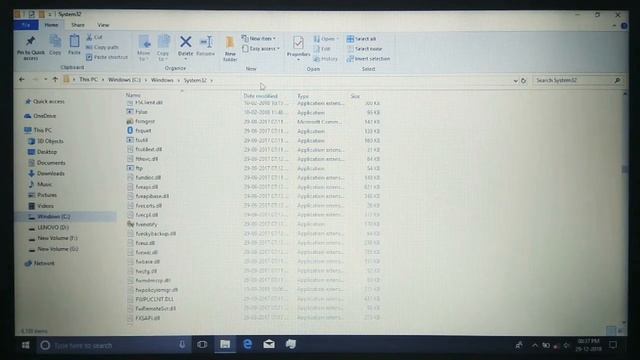Click the History command
640x360 pixels.
point(325,59)
